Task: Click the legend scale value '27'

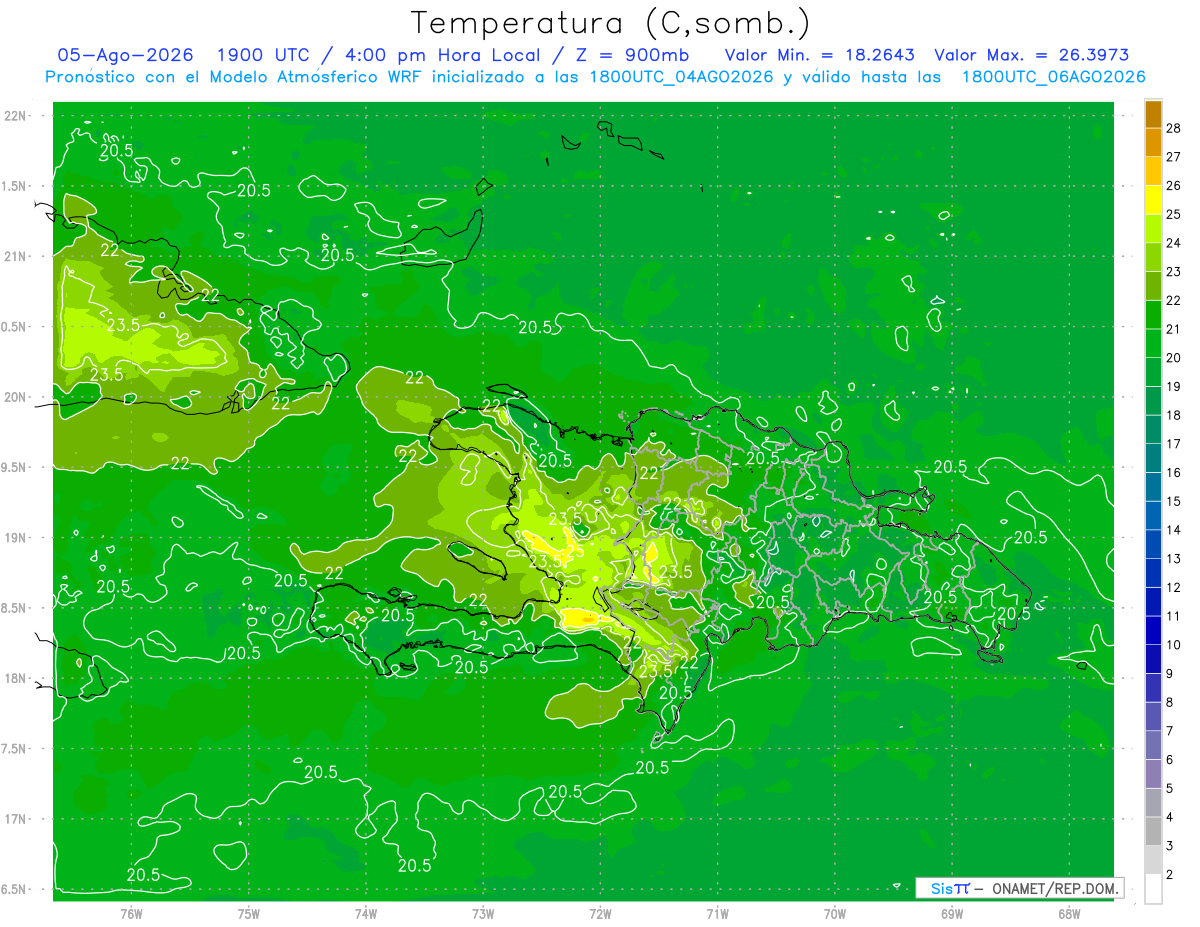Action: tap(1174, 157)
